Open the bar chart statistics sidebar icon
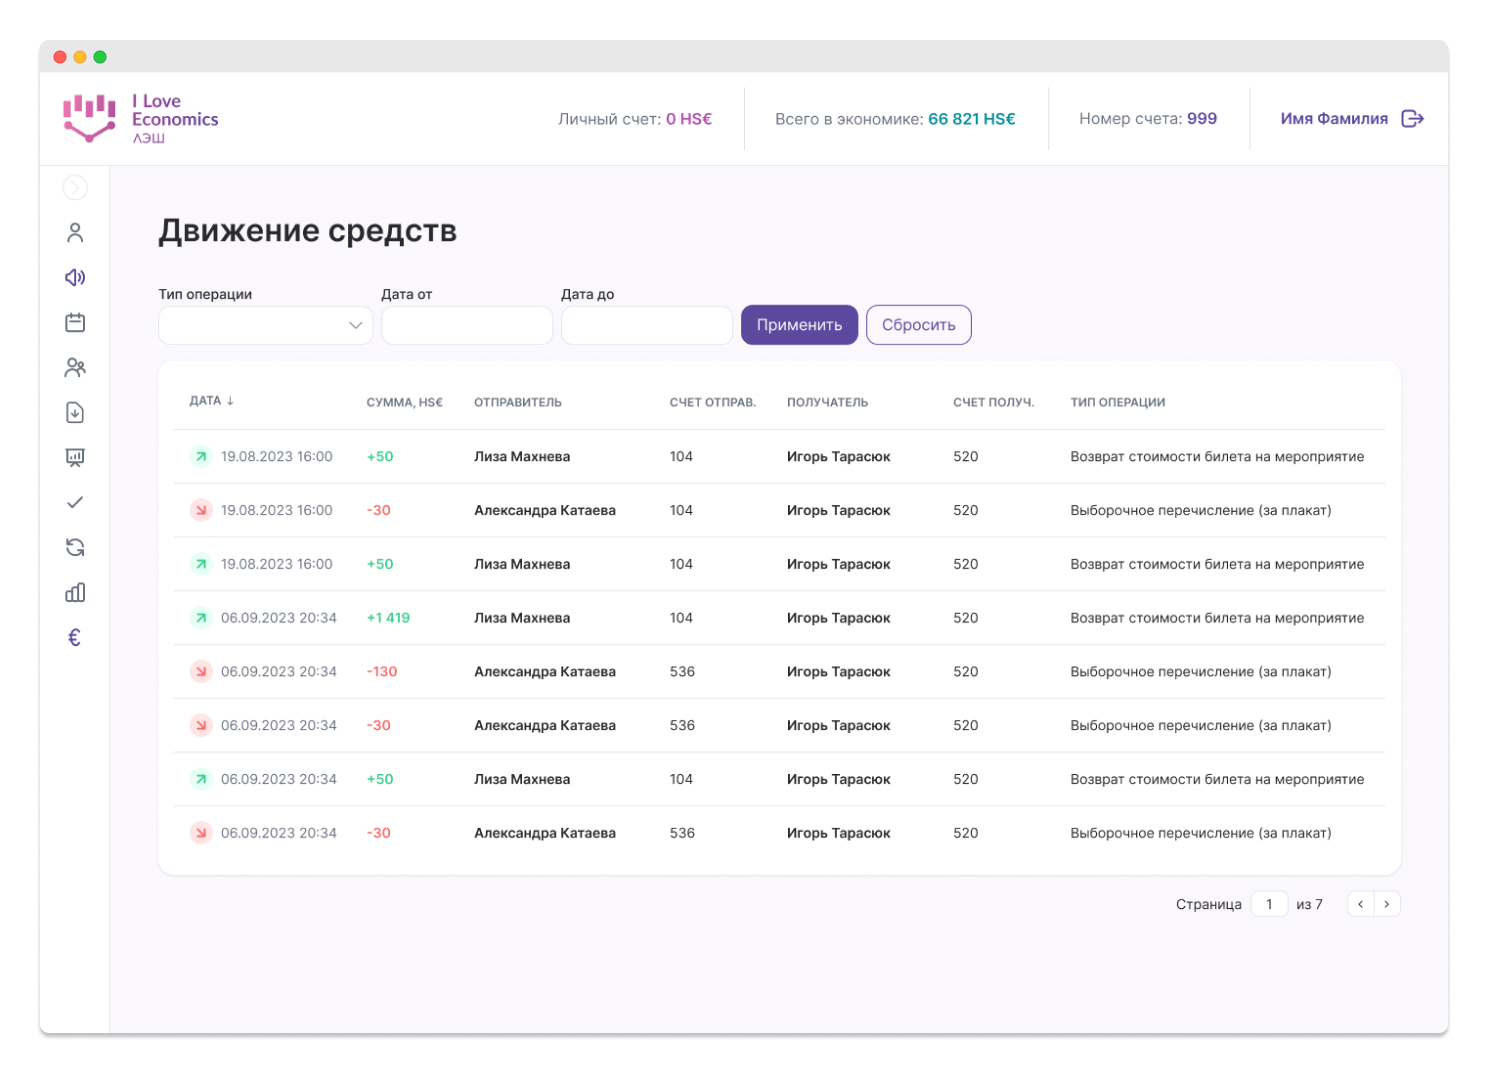 (75, 593)
